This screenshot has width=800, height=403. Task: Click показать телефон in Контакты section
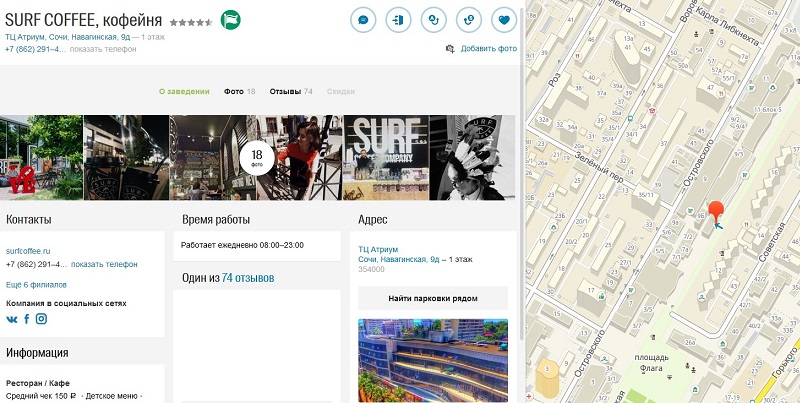(104, 264)
